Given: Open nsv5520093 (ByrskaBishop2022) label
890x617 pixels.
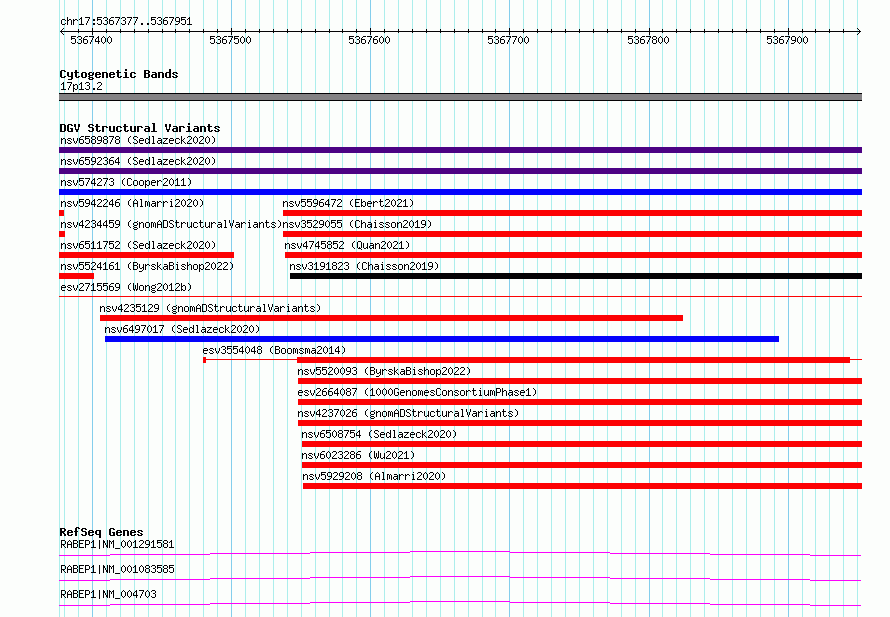Looking at the screenshot, I should point(384,371).
